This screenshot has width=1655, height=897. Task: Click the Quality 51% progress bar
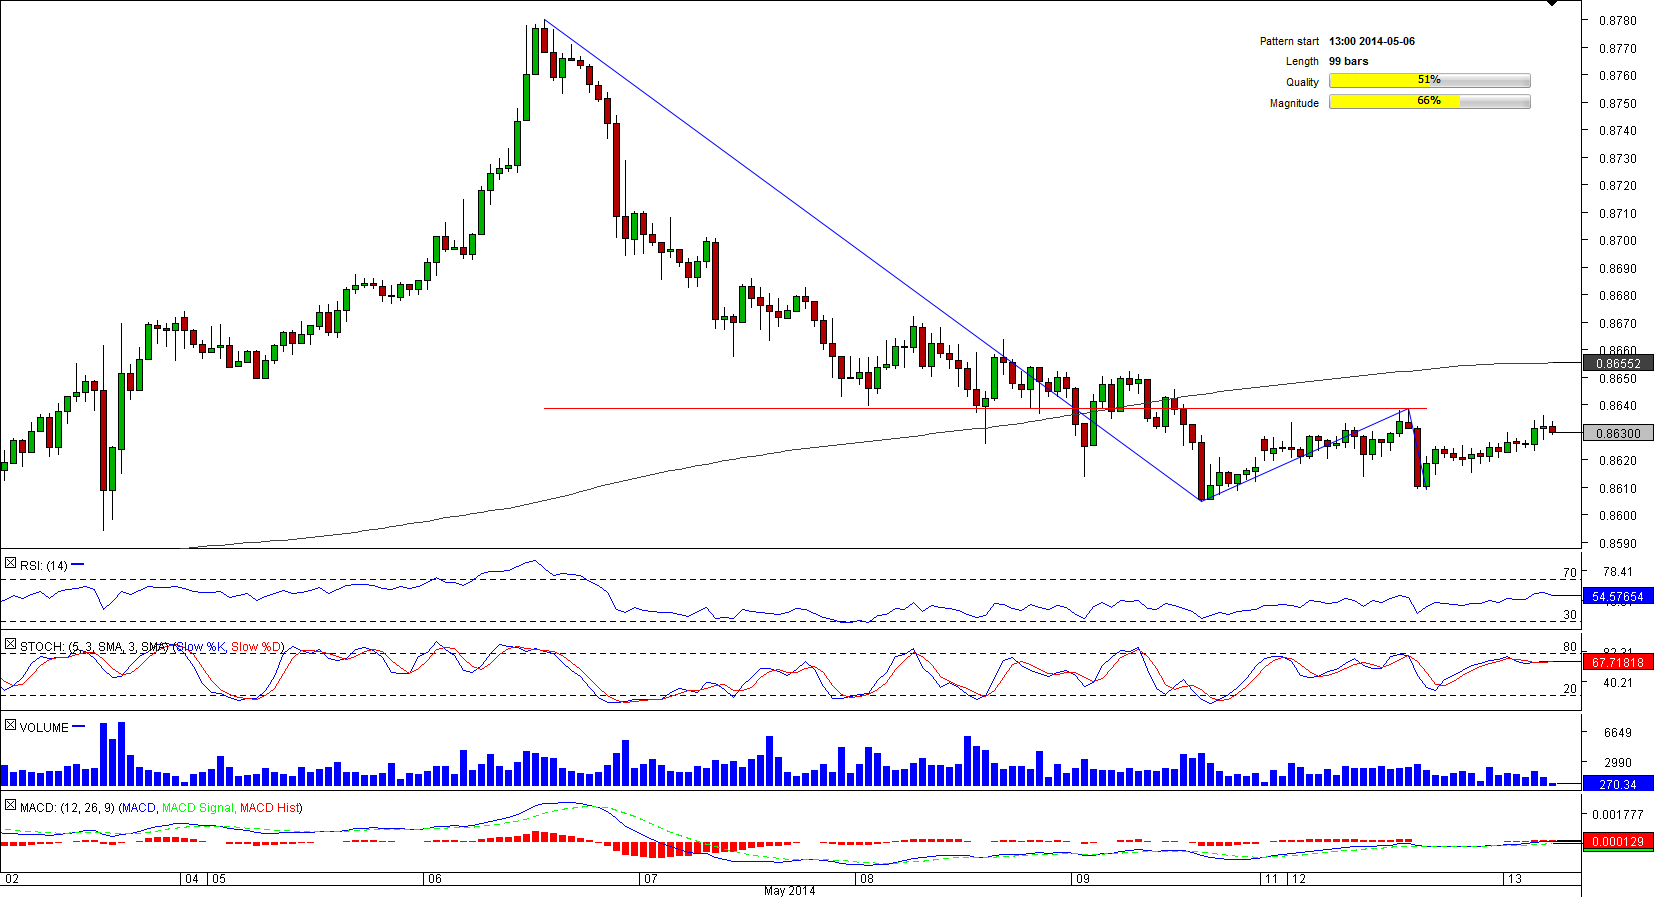tap(1429, 81)
